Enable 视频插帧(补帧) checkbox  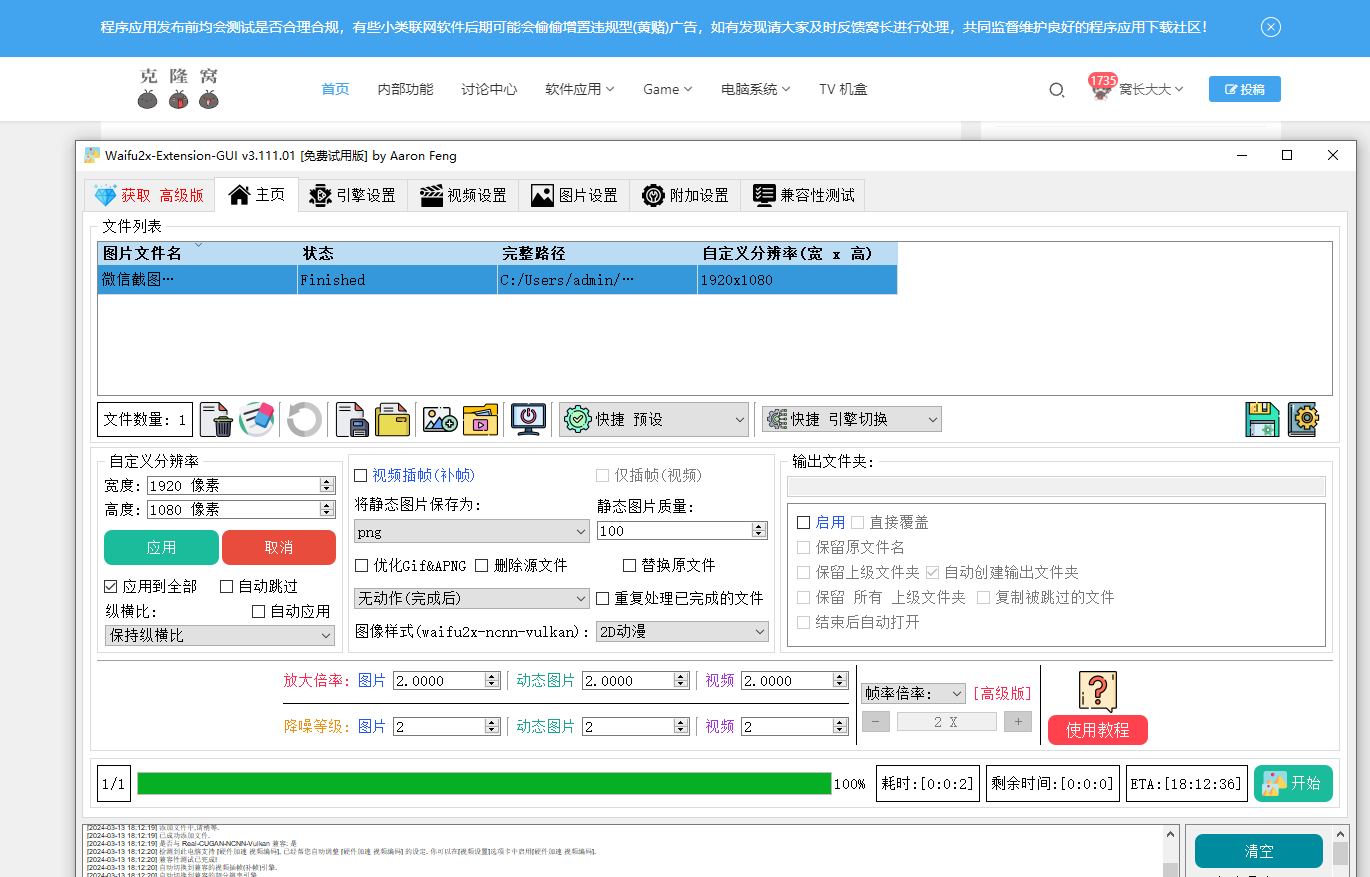[x=361, y=476]
